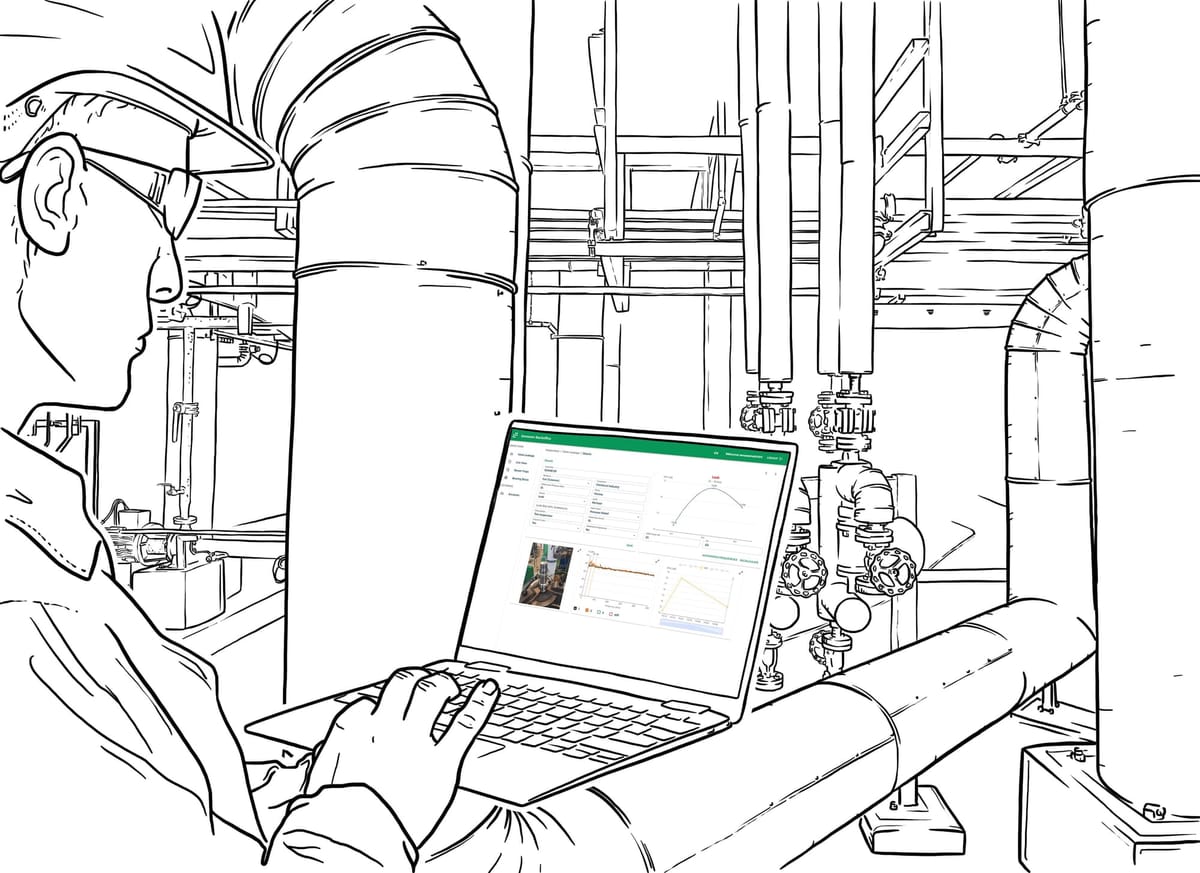Click expand icon on the orange line chart

(656, 563)
